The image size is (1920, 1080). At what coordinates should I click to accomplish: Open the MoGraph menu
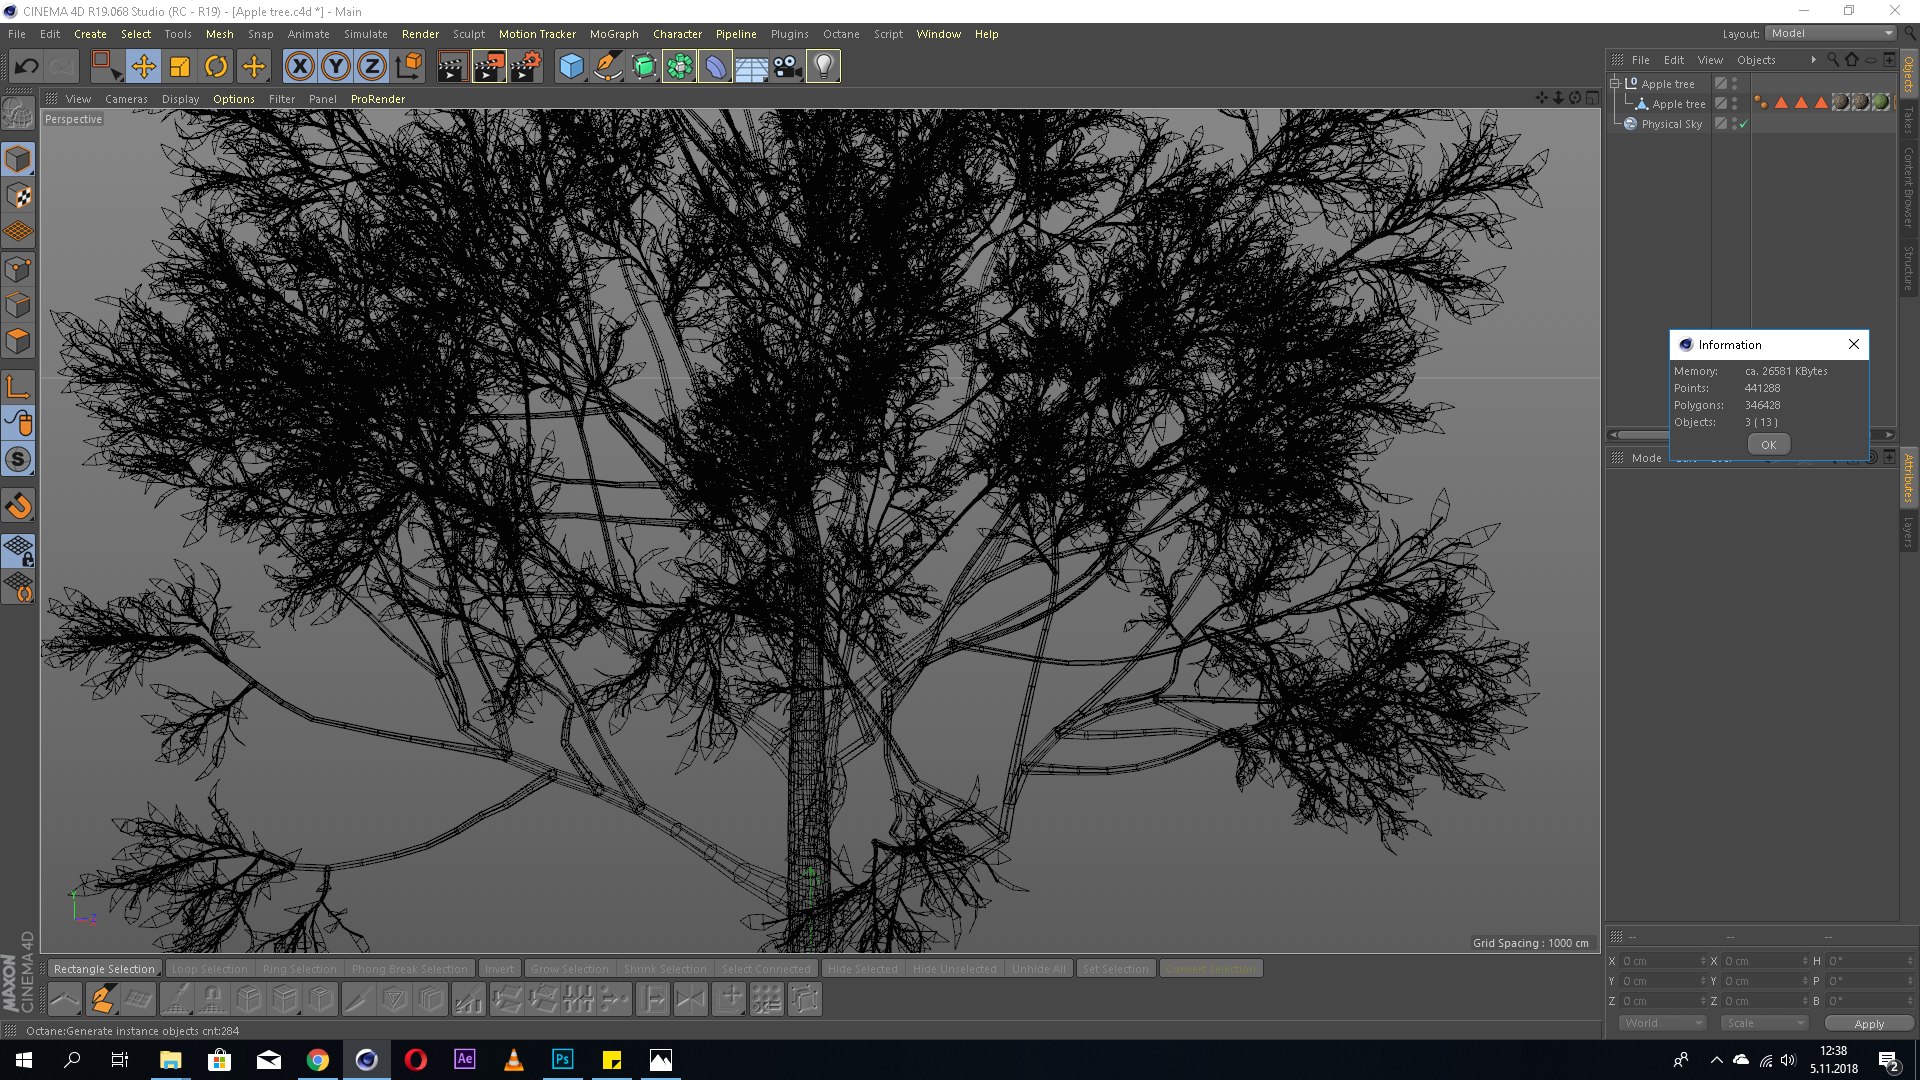pyautogui.click(x=614, y=34)
